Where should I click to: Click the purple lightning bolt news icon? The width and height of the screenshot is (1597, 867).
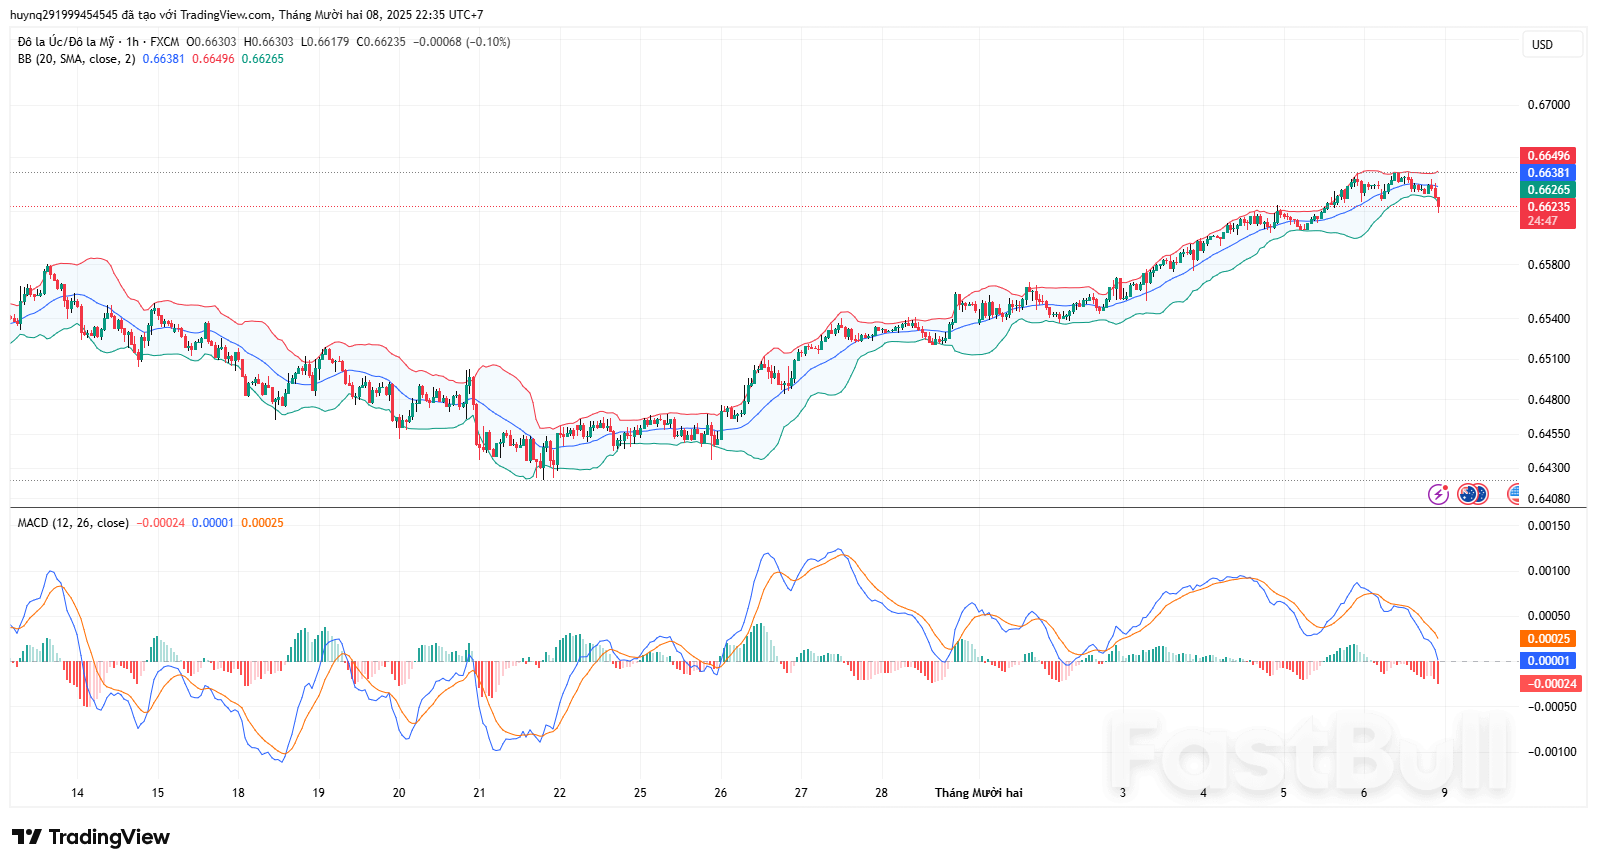[1438, 494]
